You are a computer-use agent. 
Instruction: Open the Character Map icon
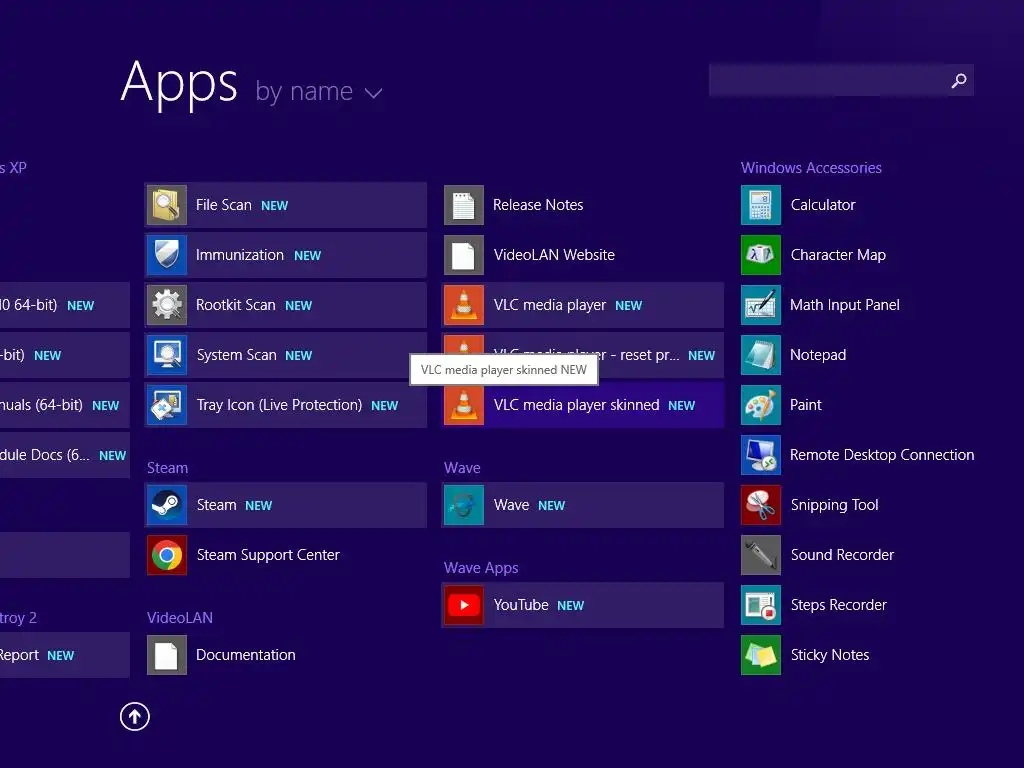(x=761, y=255)
